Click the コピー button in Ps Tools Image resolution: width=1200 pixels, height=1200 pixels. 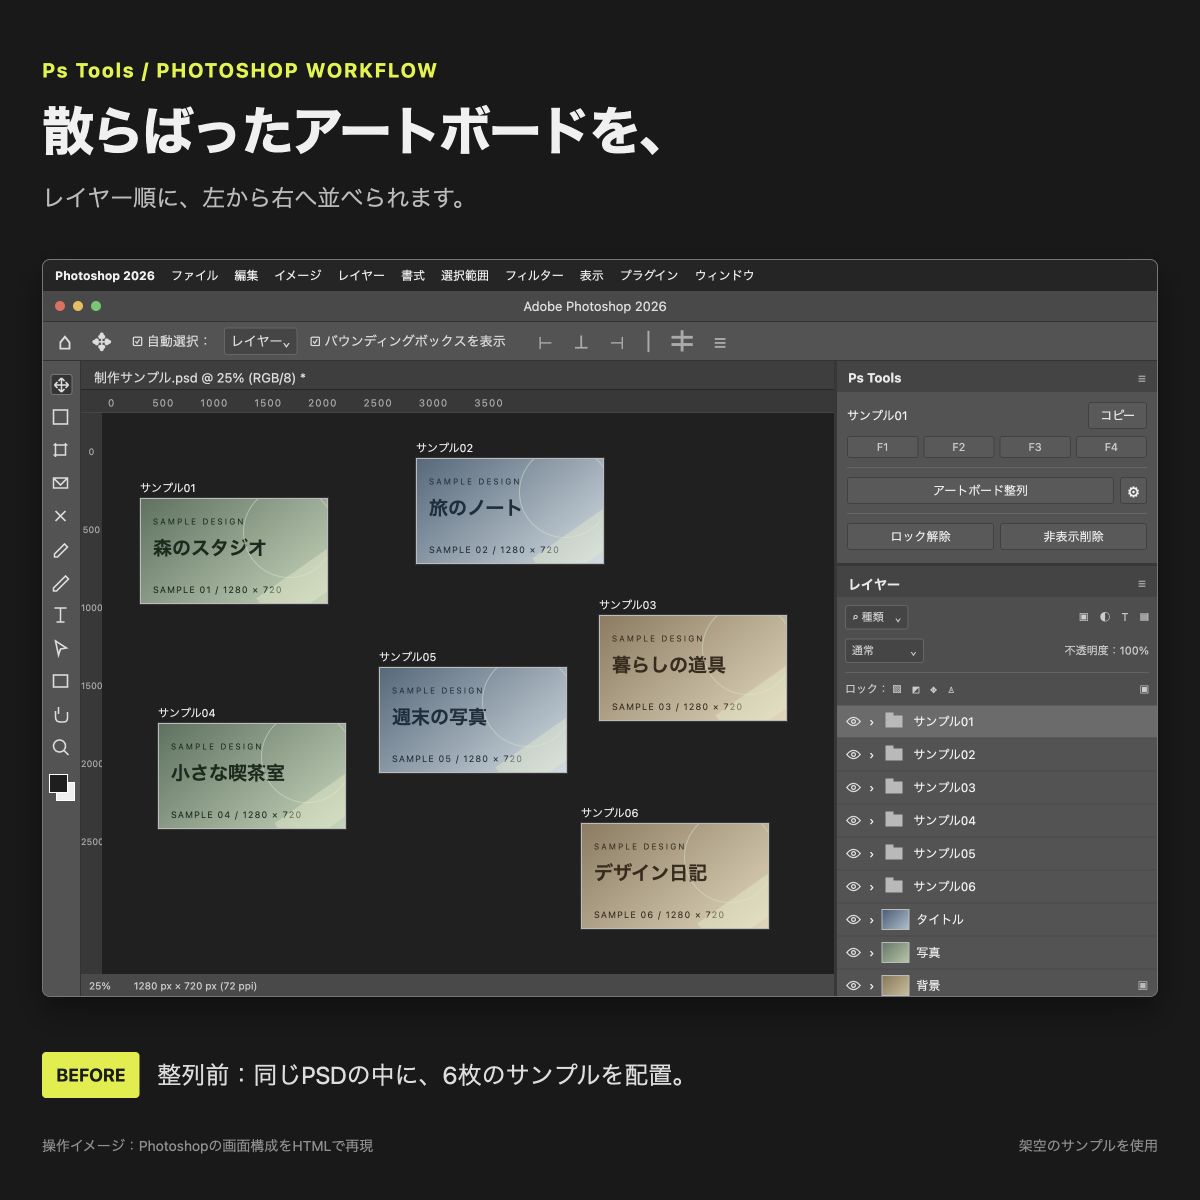click(1117, 415)
